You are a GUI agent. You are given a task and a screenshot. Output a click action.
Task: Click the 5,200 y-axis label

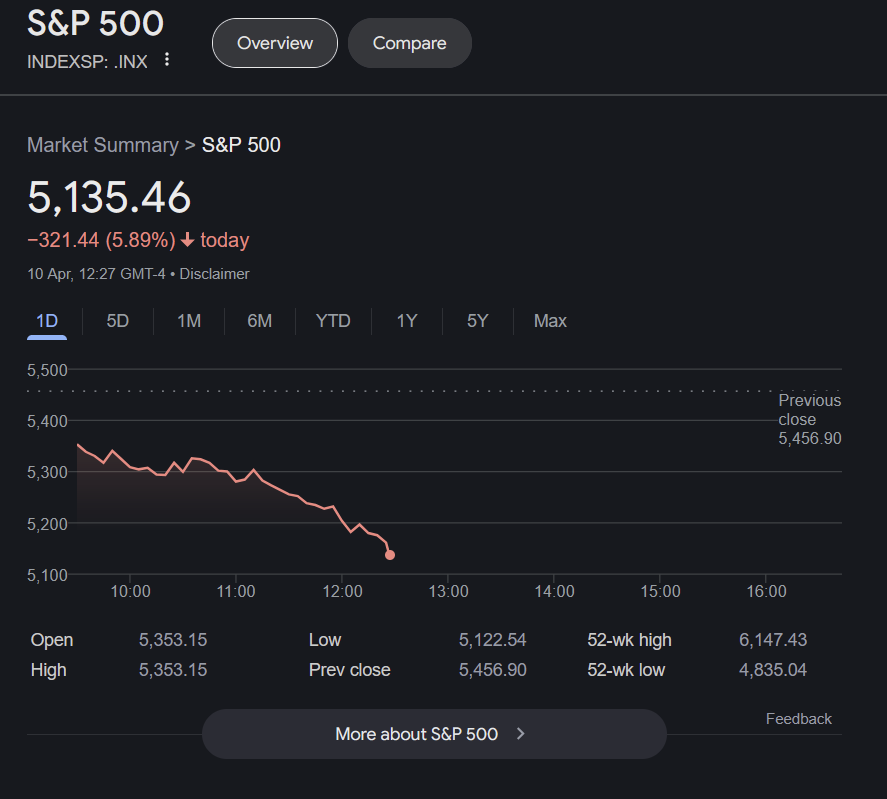pyautogui.click(x=48, y=525)
